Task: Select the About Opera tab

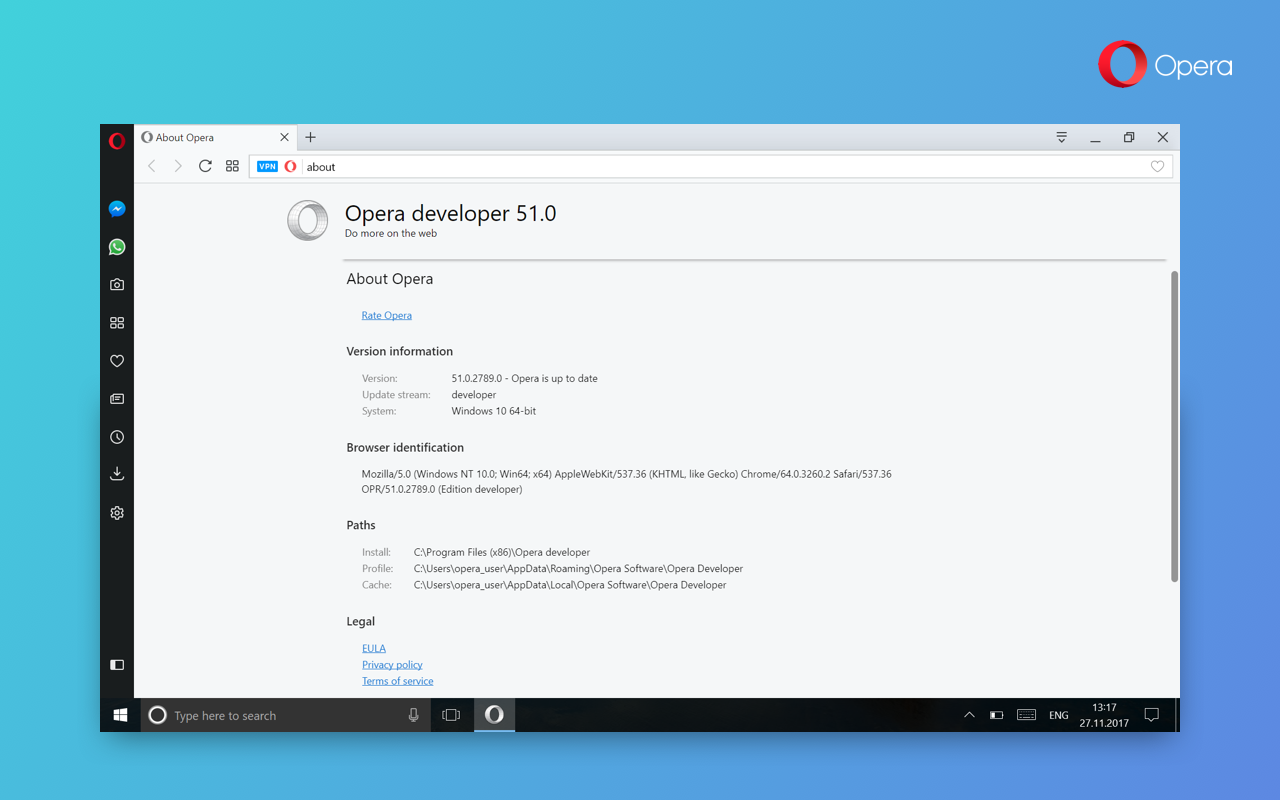Action: 205,138
